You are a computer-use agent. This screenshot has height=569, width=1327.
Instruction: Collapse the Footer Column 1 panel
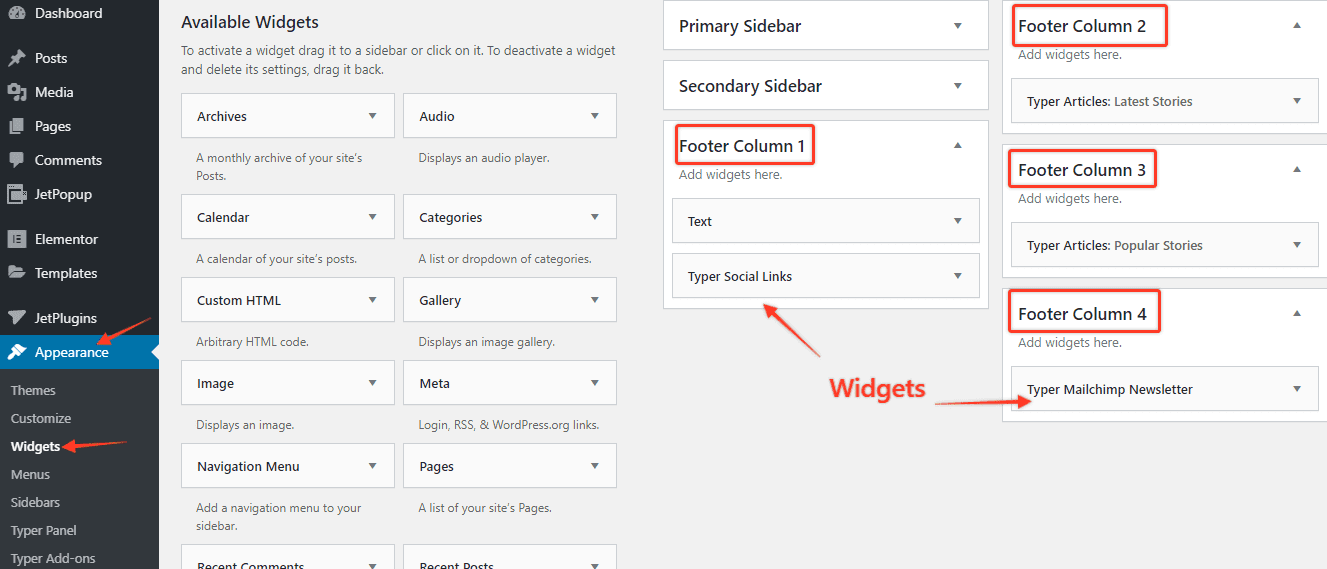pyautogui.click(x=957, y=146)
